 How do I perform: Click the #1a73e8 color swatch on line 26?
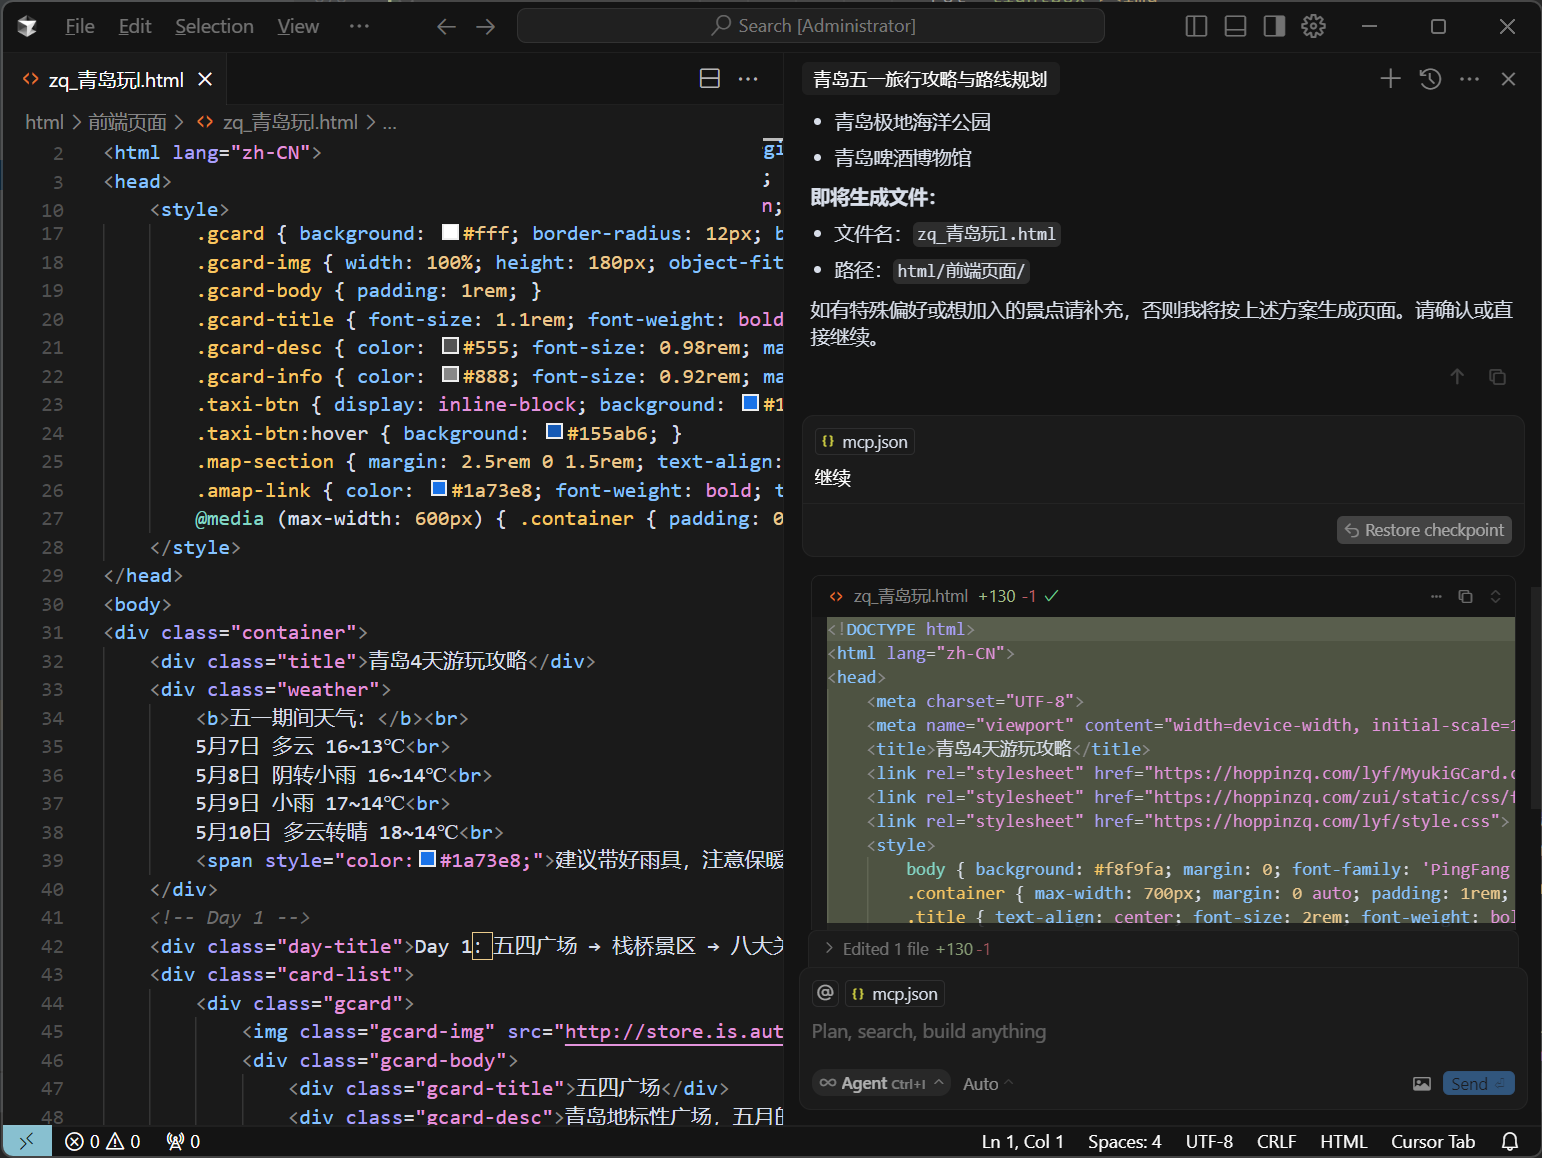(x=438, y=489)
